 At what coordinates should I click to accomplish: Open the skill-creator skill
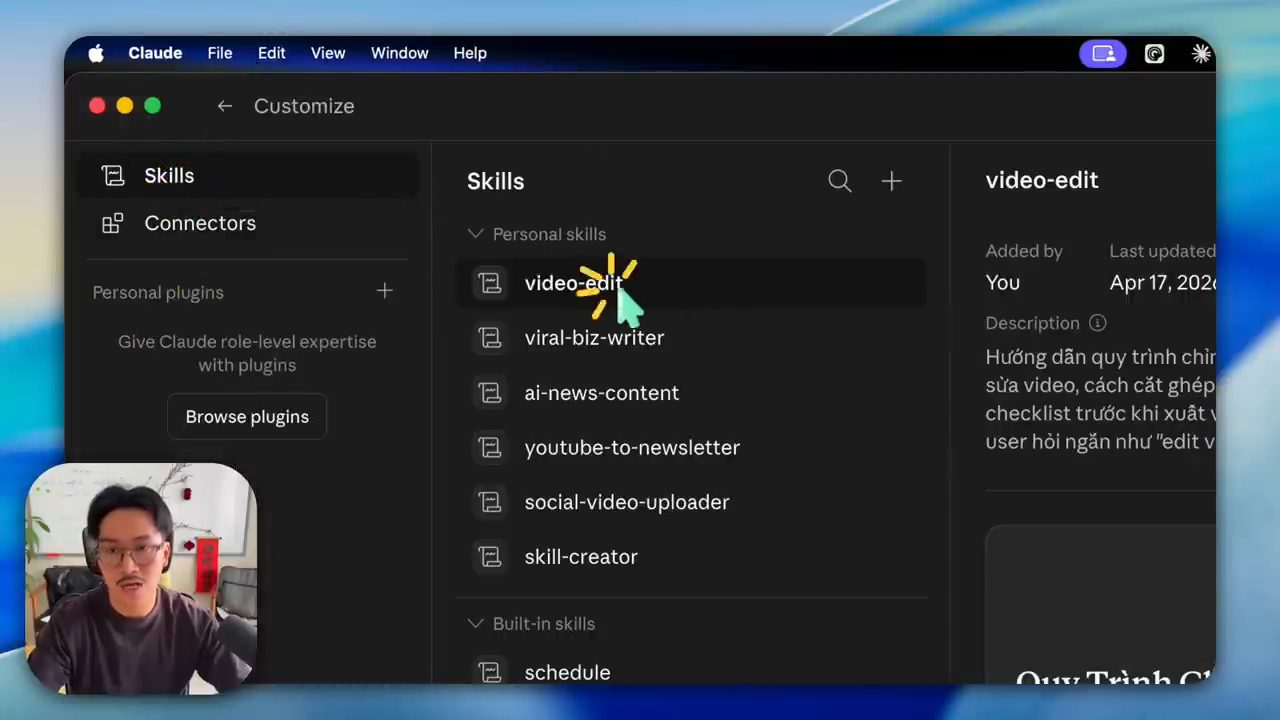point(691,557)
